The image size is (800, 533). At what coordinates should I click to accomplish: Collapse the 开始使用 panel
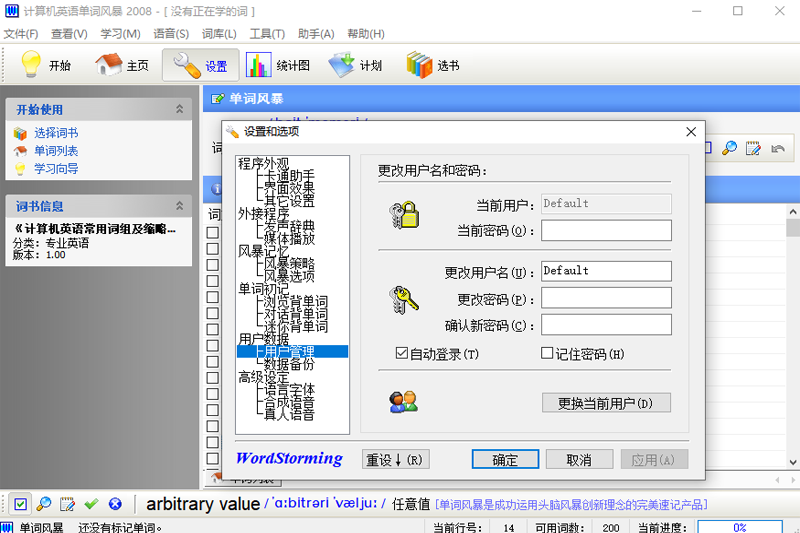pyautogui.click(x=180, y=109)
